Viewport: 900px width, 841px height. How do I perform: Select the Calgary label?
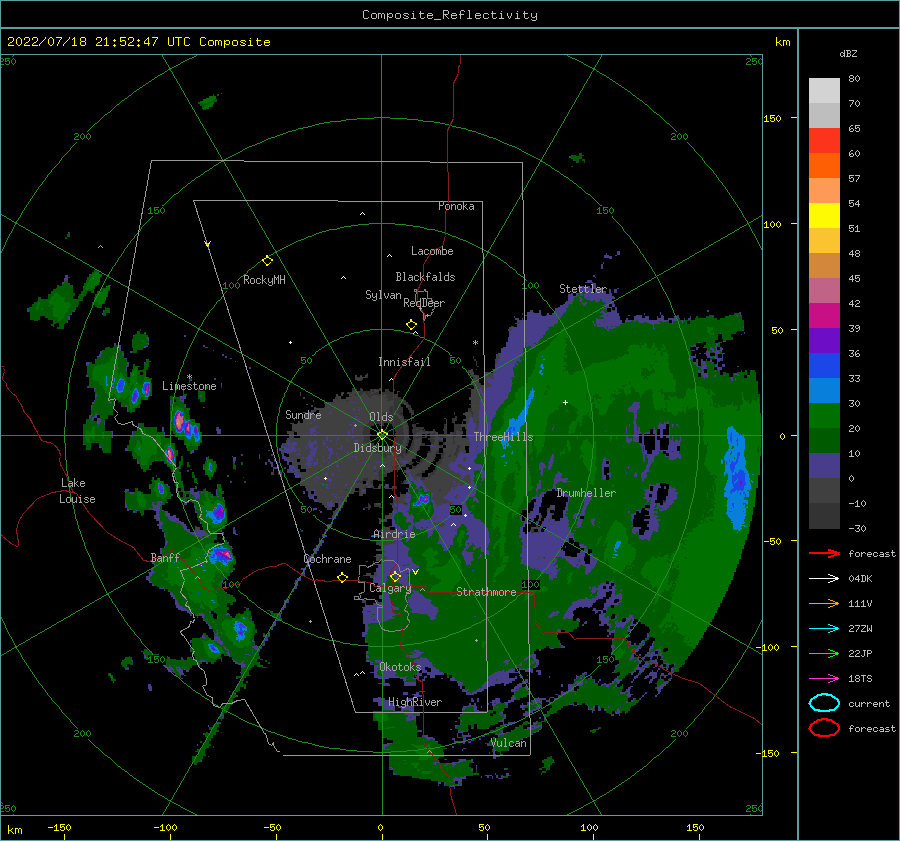(x=390, y=588)
